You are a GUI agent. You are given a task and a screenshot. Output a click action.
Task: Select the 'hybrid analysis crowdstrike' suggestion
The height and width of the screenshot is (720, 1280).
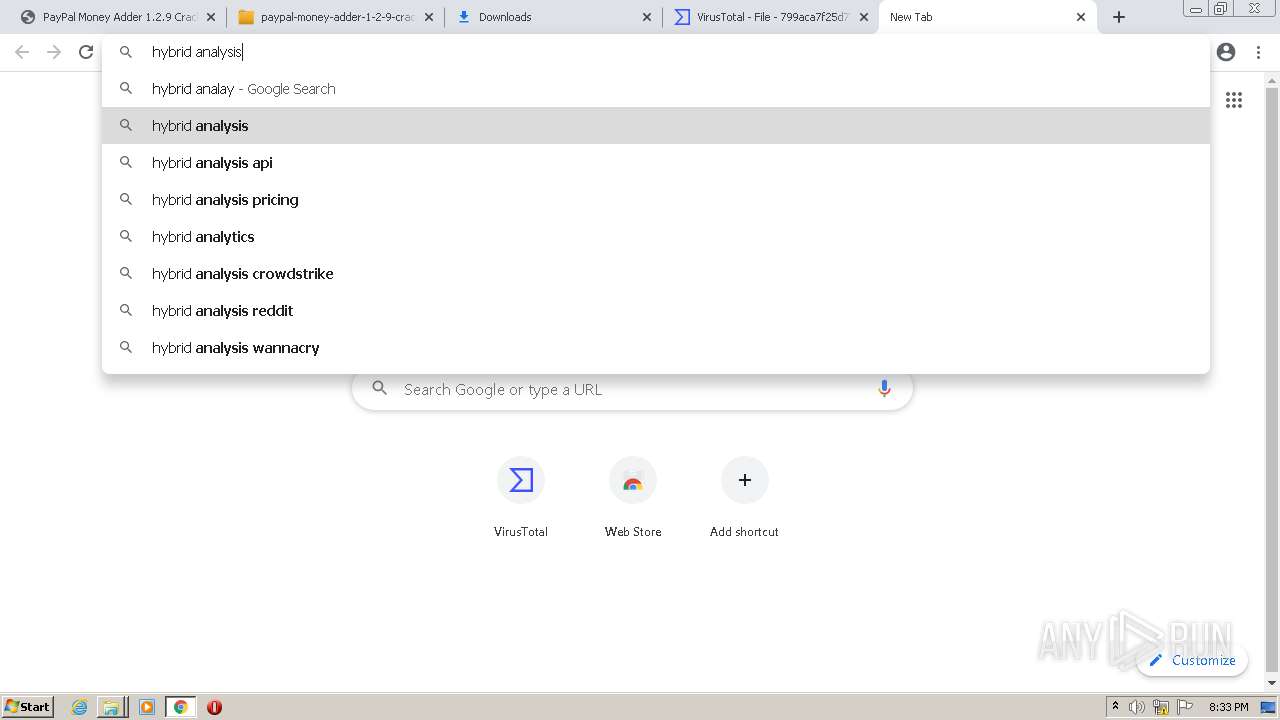click(656, 274)
